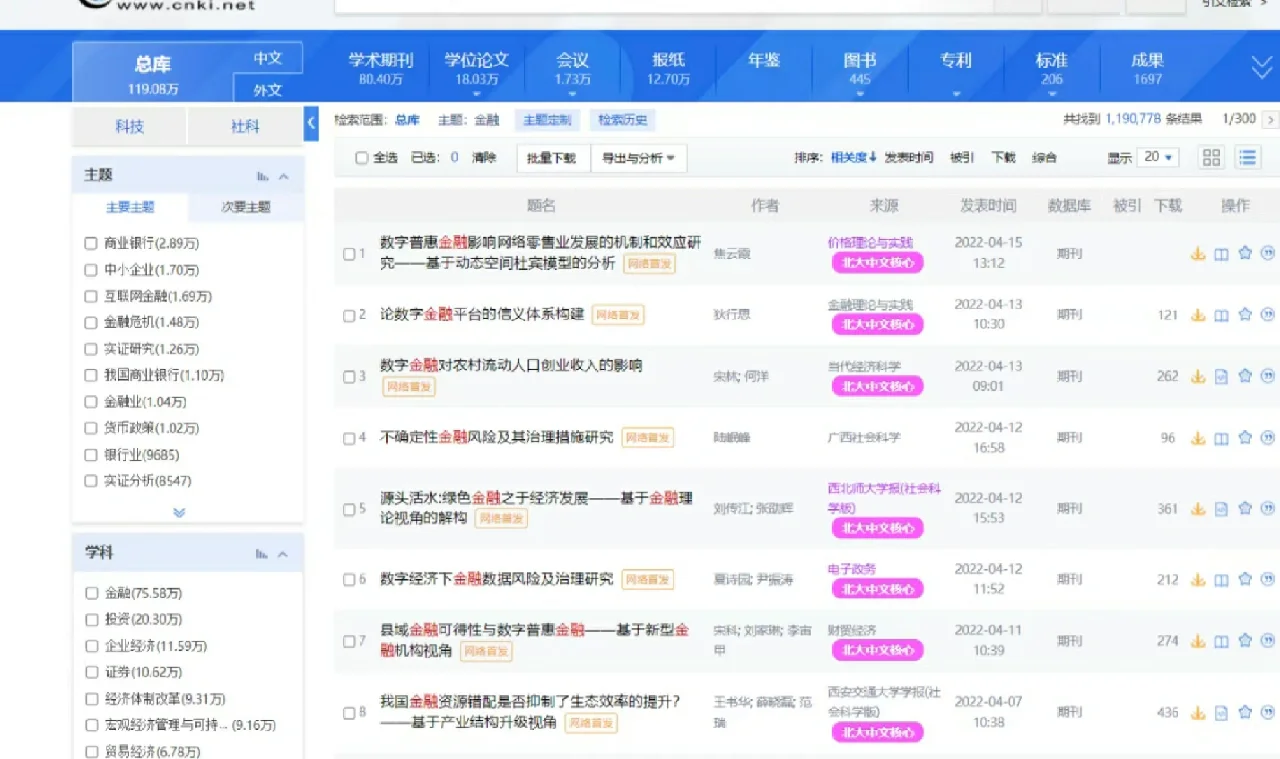The width and height of the screenshot is (1280, 759).
Task: Expand more topics with the double-down chevron
Action: point(179,511)
